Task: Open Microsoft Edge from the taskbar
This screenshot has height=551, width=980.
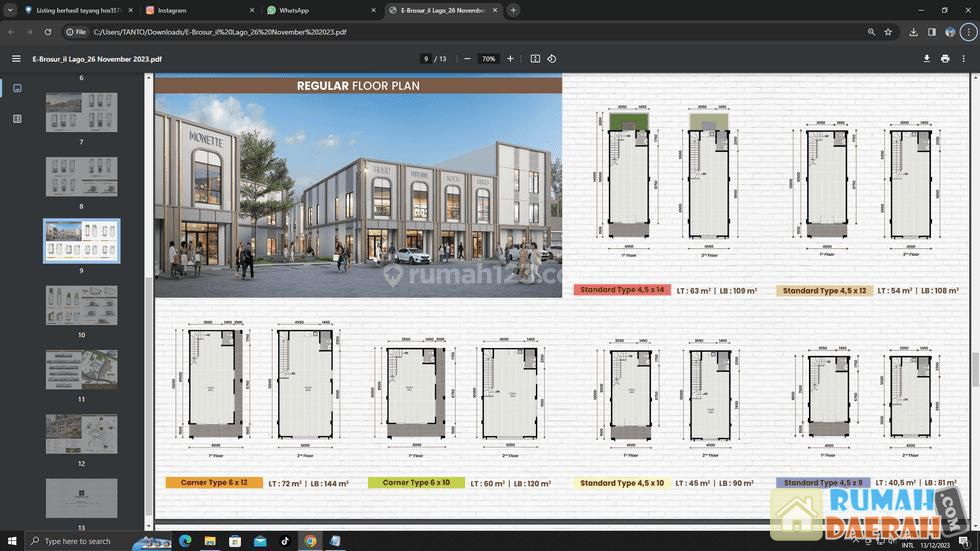Action: [x=185, y=541]
